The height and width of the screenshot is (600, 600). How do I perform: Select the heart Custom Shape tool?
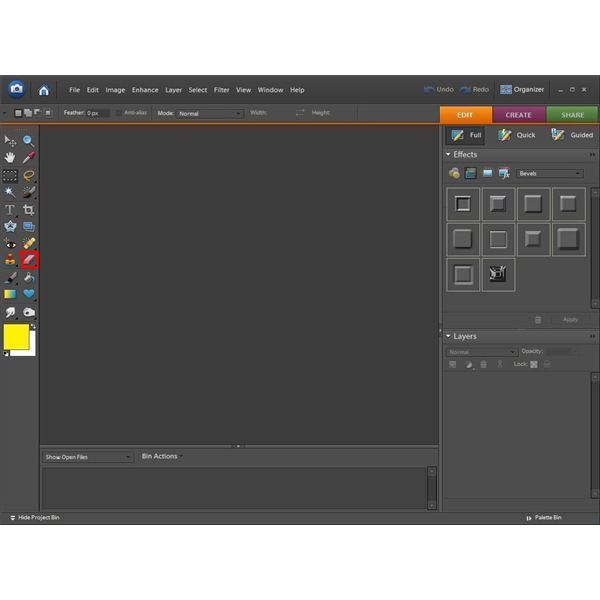[28, 294]
